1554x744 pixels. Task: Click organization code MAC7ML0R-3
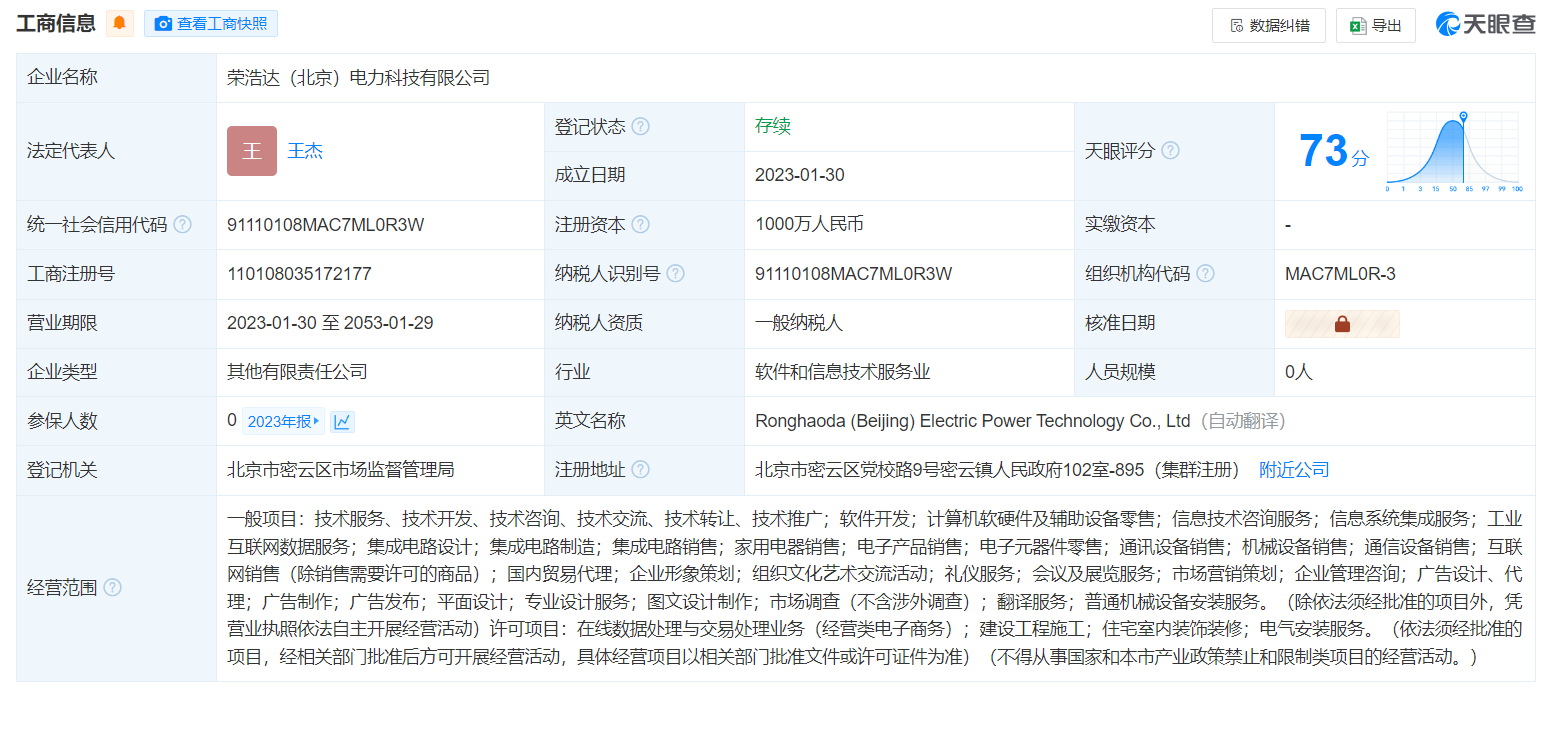tap(1340, 274)
